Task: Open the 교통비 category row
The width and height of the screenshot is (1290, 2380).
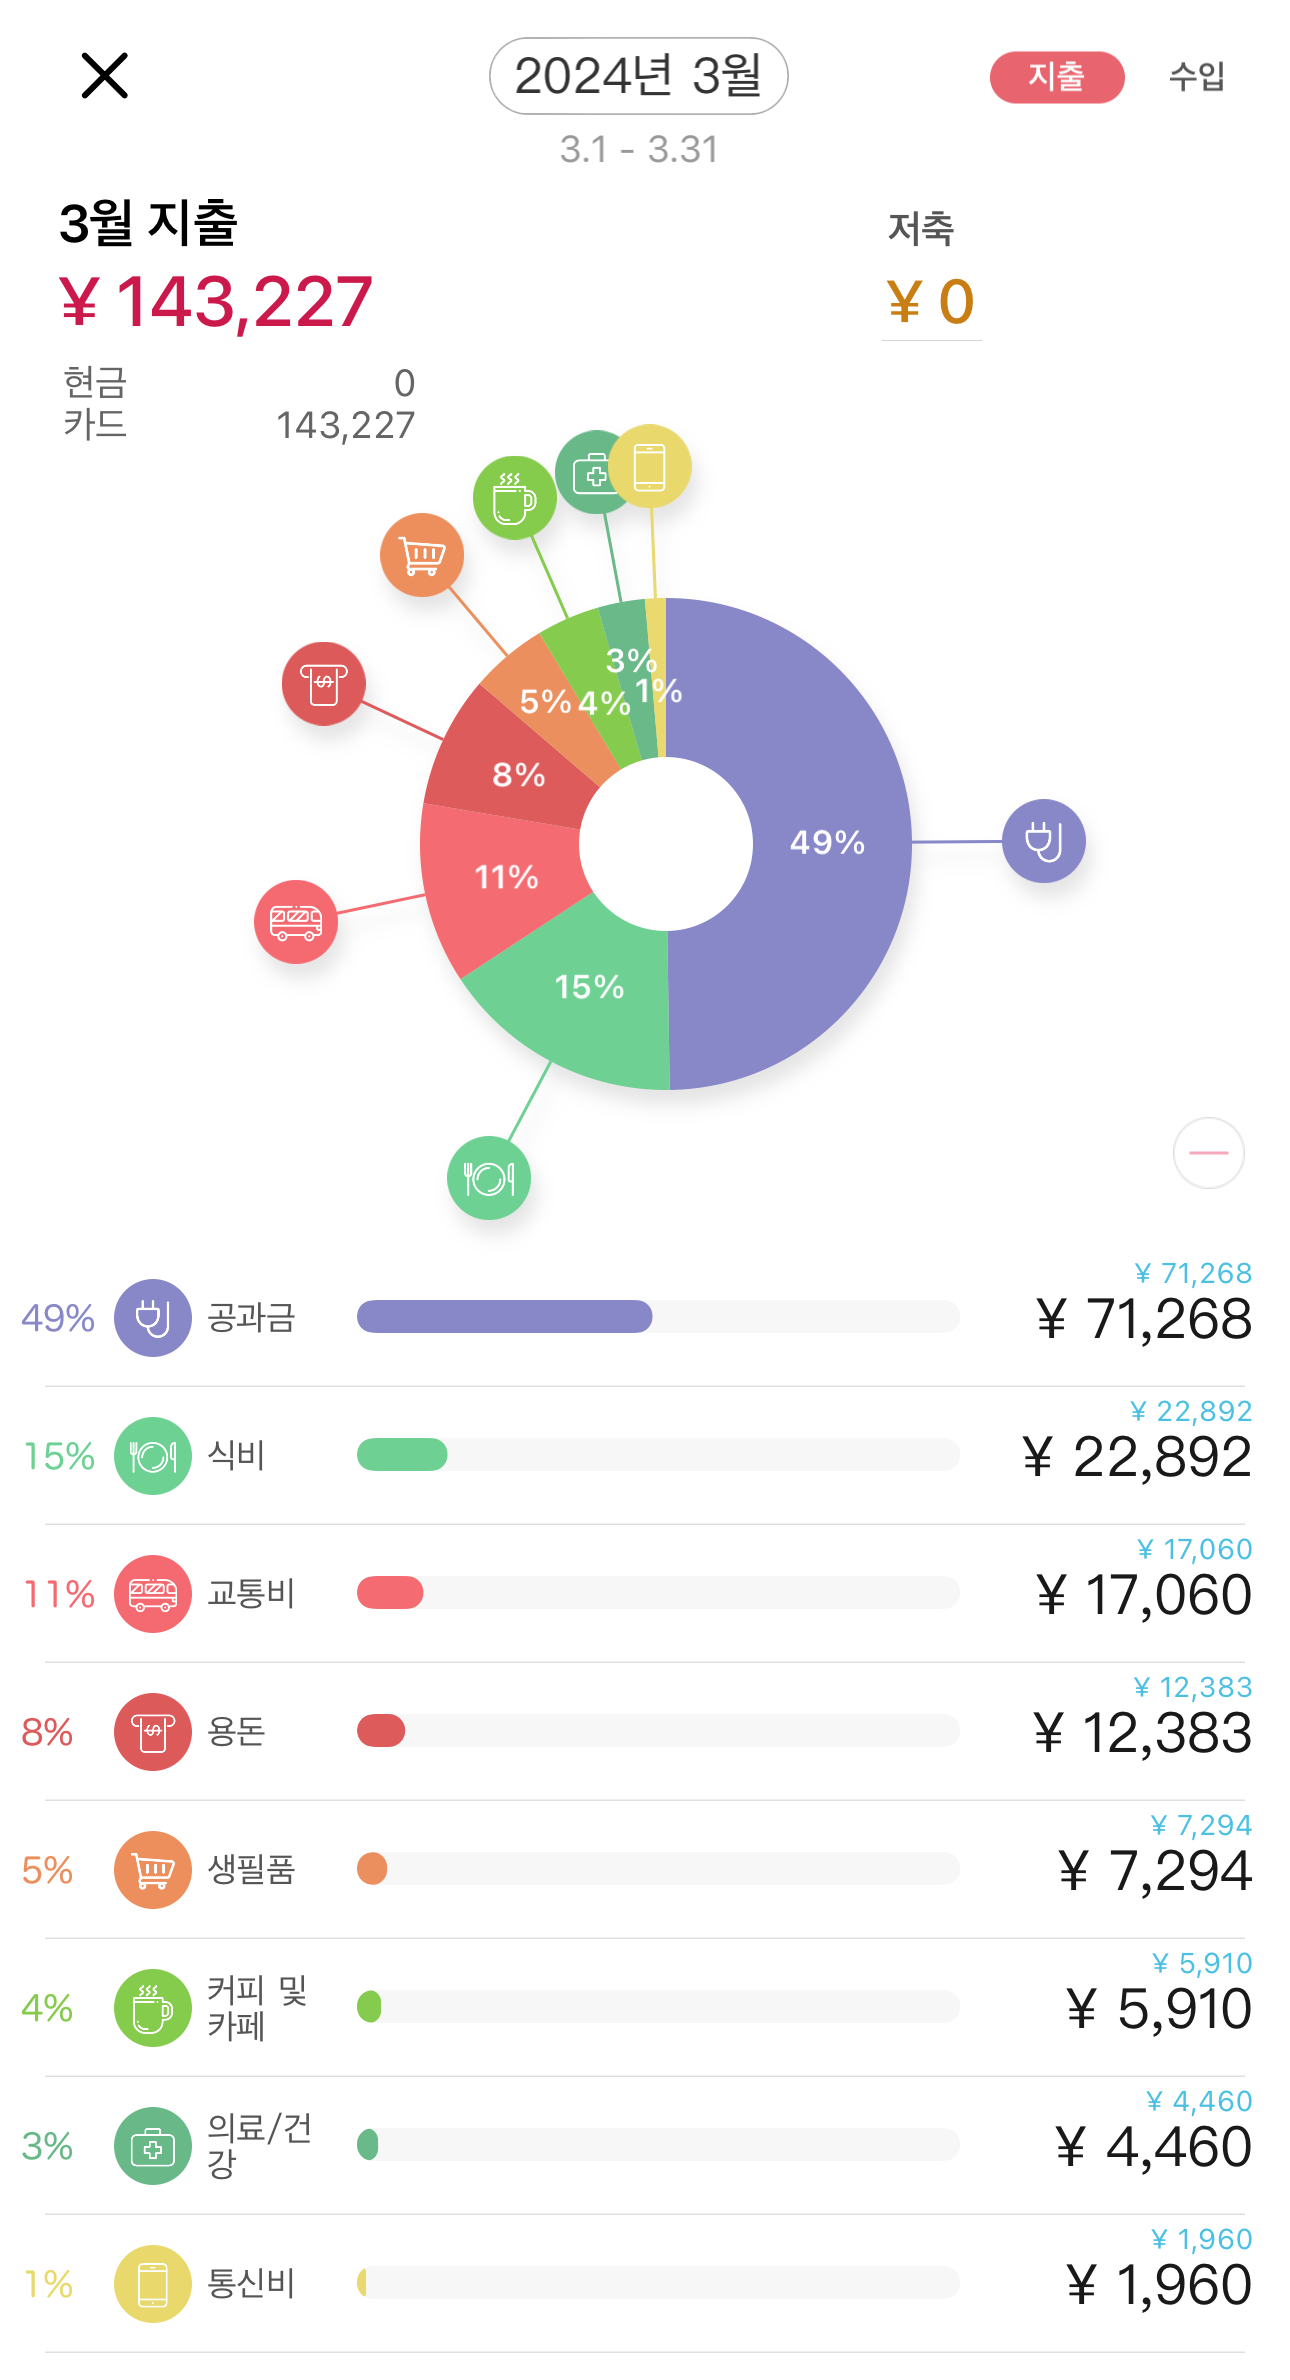Action: [x=645, y=1593]
